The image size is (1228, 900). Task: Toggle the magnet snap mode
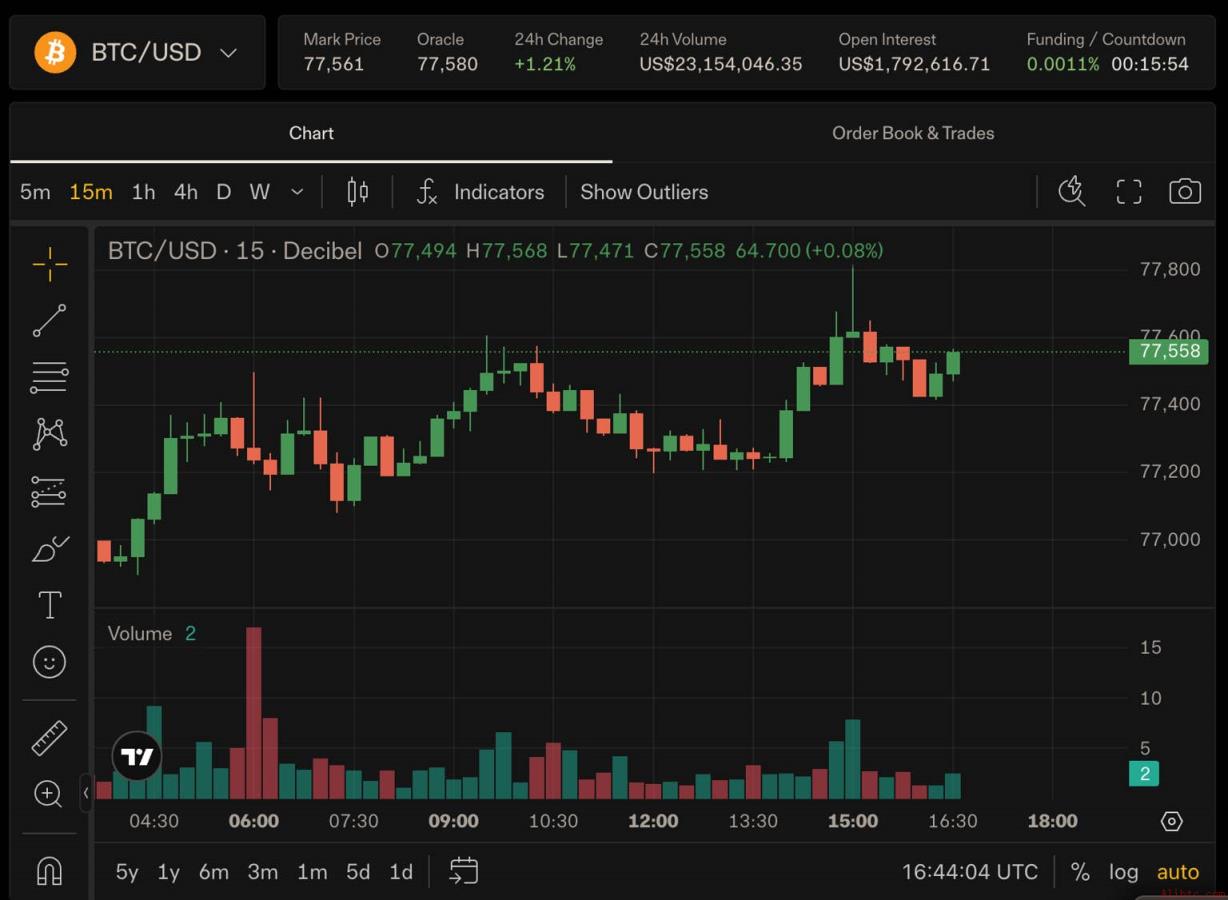(49, 871)
